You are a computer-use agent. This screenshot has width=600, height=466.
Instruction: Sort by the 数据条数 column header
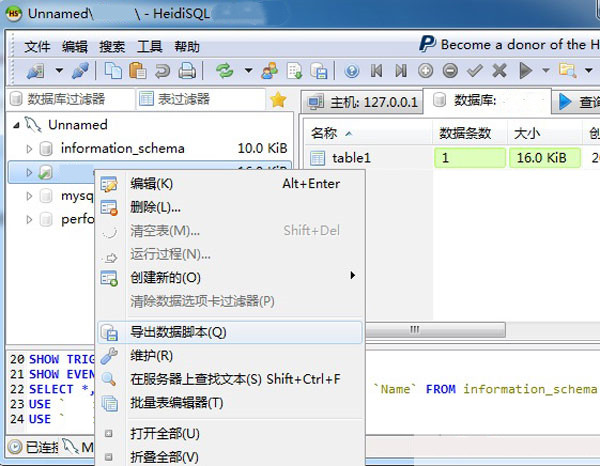[x=470, y=133]
